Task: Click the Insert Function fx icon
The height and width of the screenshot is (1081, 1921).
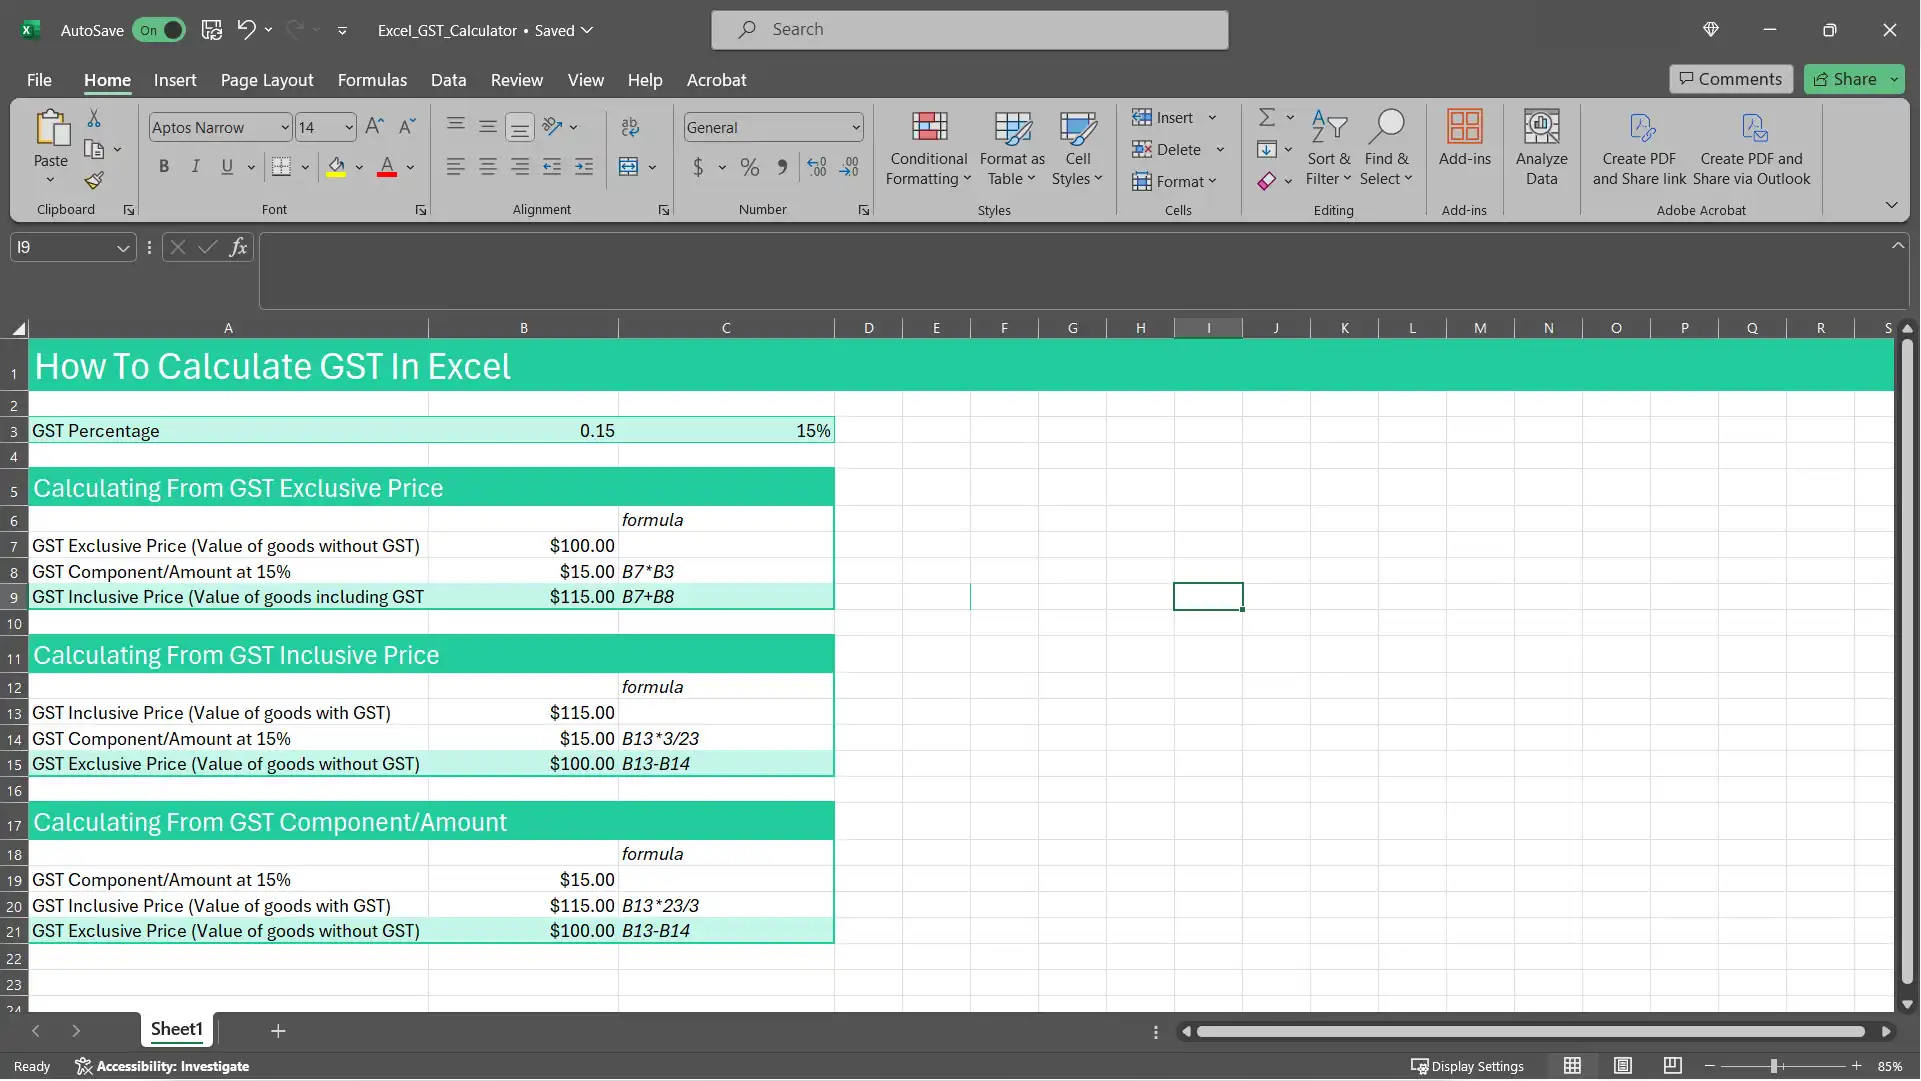Action: click(238, 247)
